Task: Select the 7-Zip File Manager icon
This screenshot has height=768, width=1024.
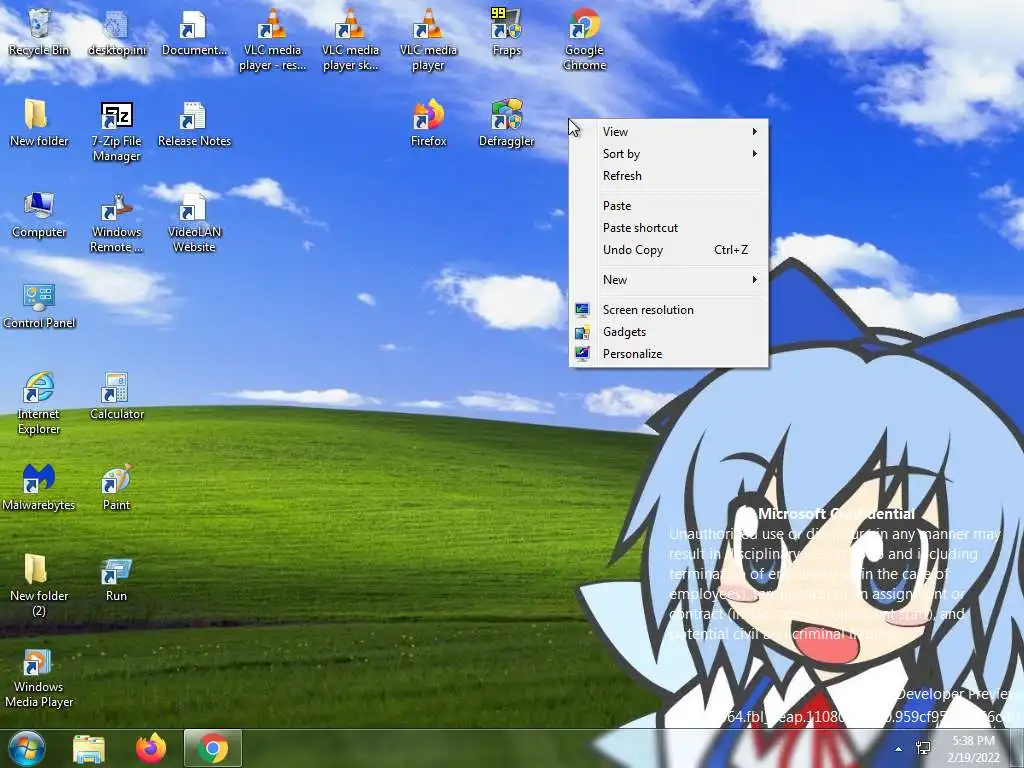Action: click(x=116, y=131)
